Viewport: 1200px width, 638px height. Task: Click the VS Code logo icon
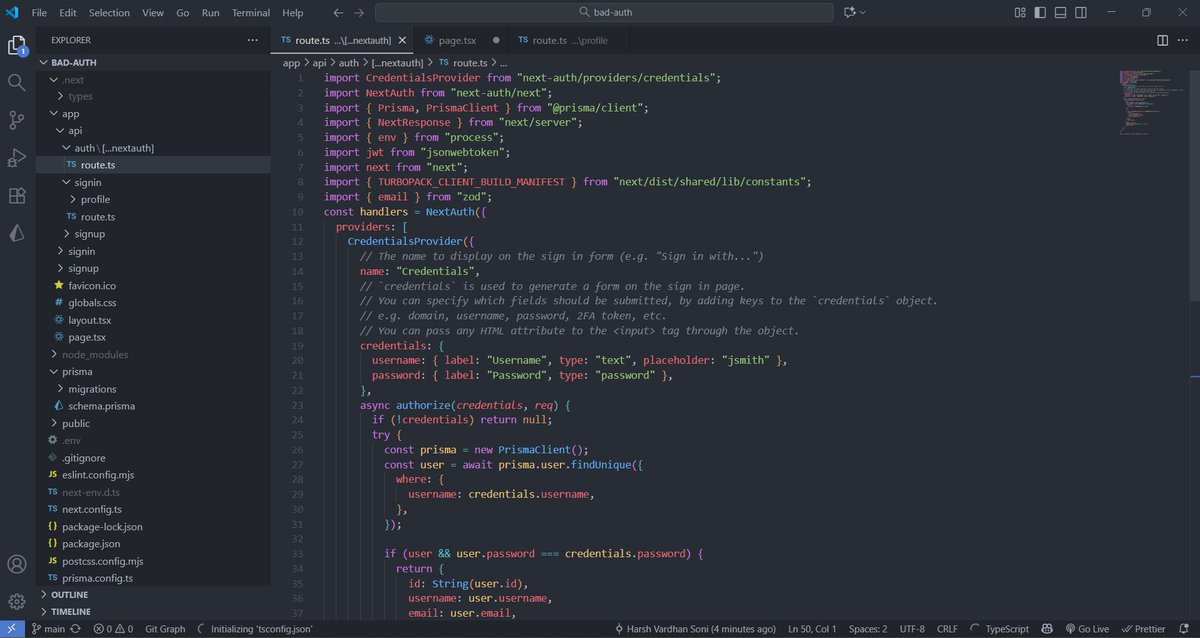pyautogui.click(x=12, y=12)
